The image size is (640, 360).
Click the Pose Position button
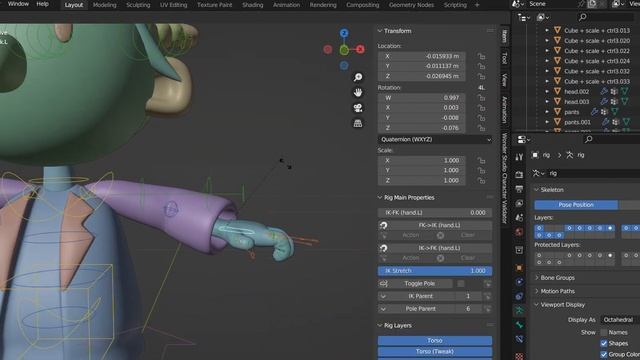[x=576, y=205]
